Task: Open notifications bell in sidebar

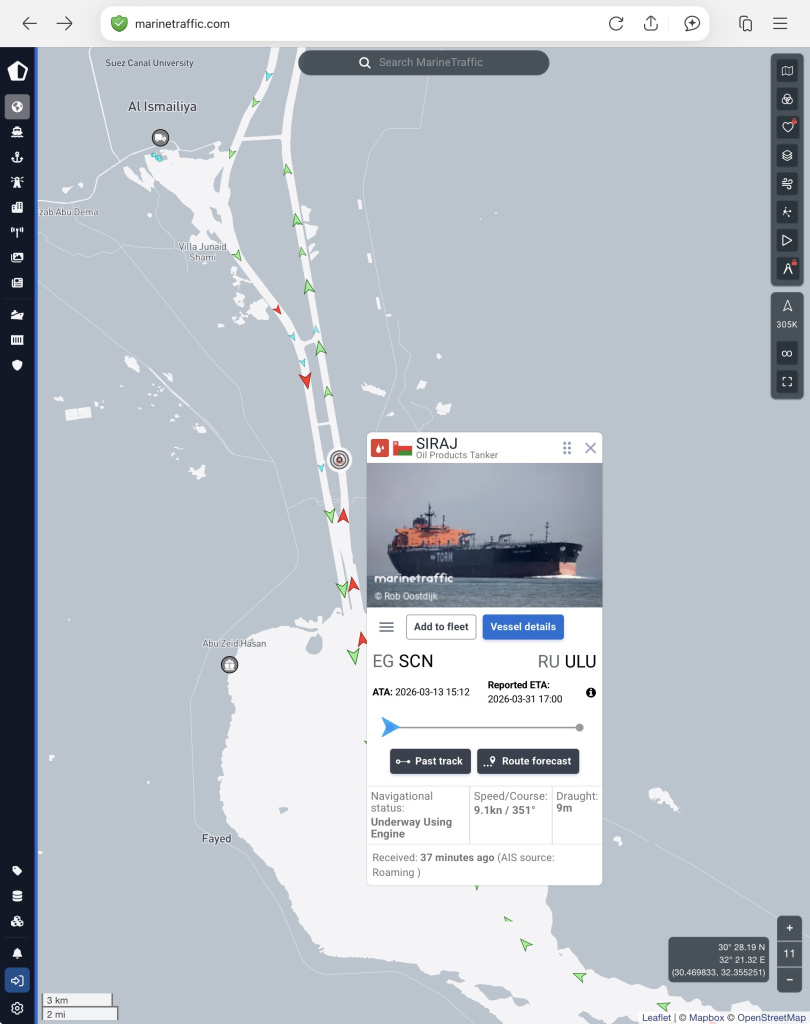Action: [17, 953]
